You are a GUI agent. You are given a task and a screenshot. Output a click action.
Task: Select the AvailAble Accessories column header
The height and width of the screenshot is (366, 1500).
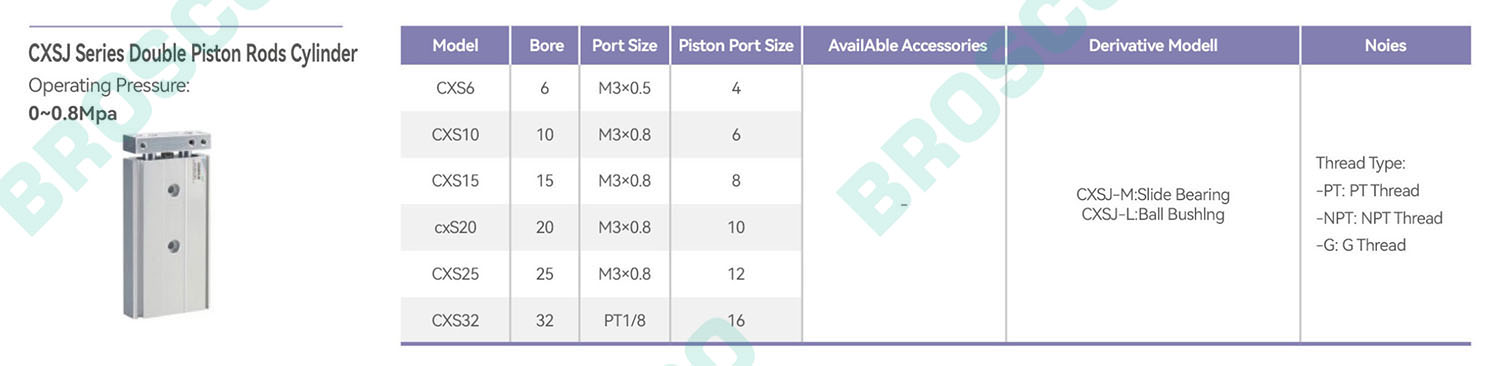907,45
